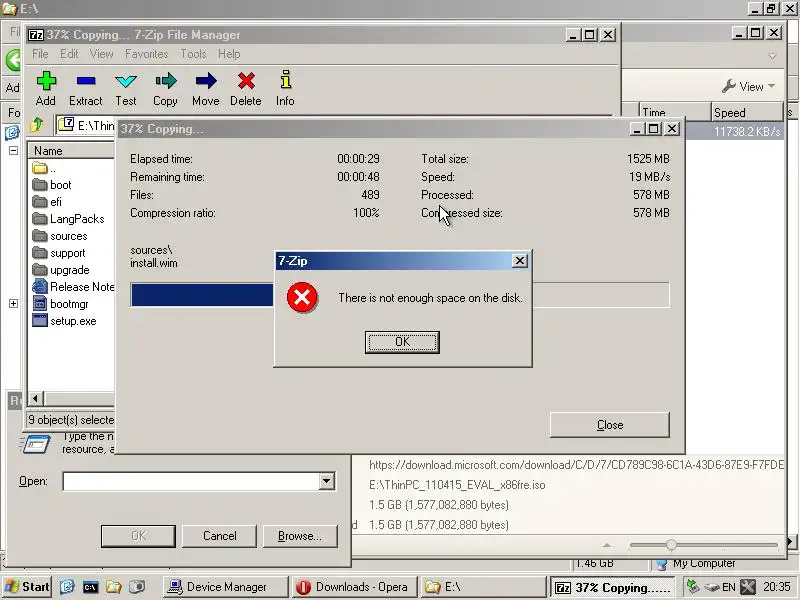
Task: Open the Favorites menu in 7-Zip
Action: pos(146,54)
